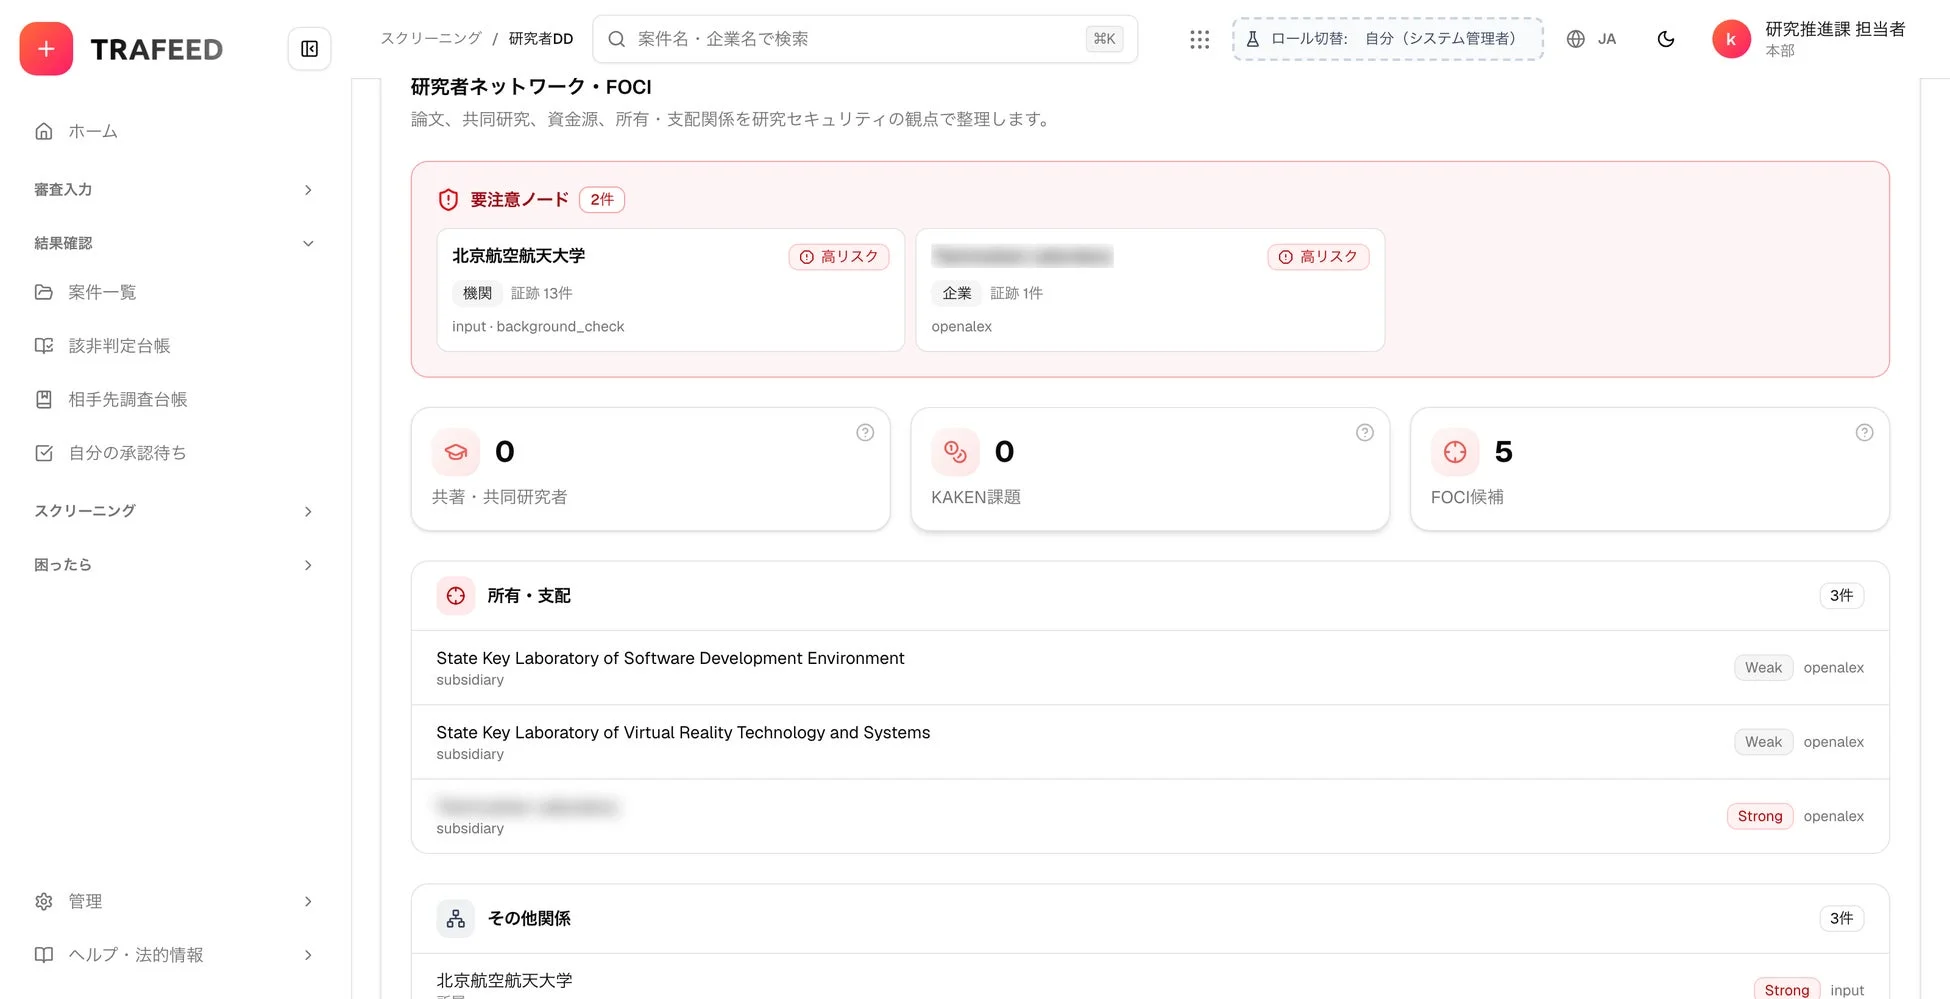Click the open-book icon beside ヘルプ・法的情報
Image resolution: width=1950 pixels, height=999 pixels.
tap(44, 955)
